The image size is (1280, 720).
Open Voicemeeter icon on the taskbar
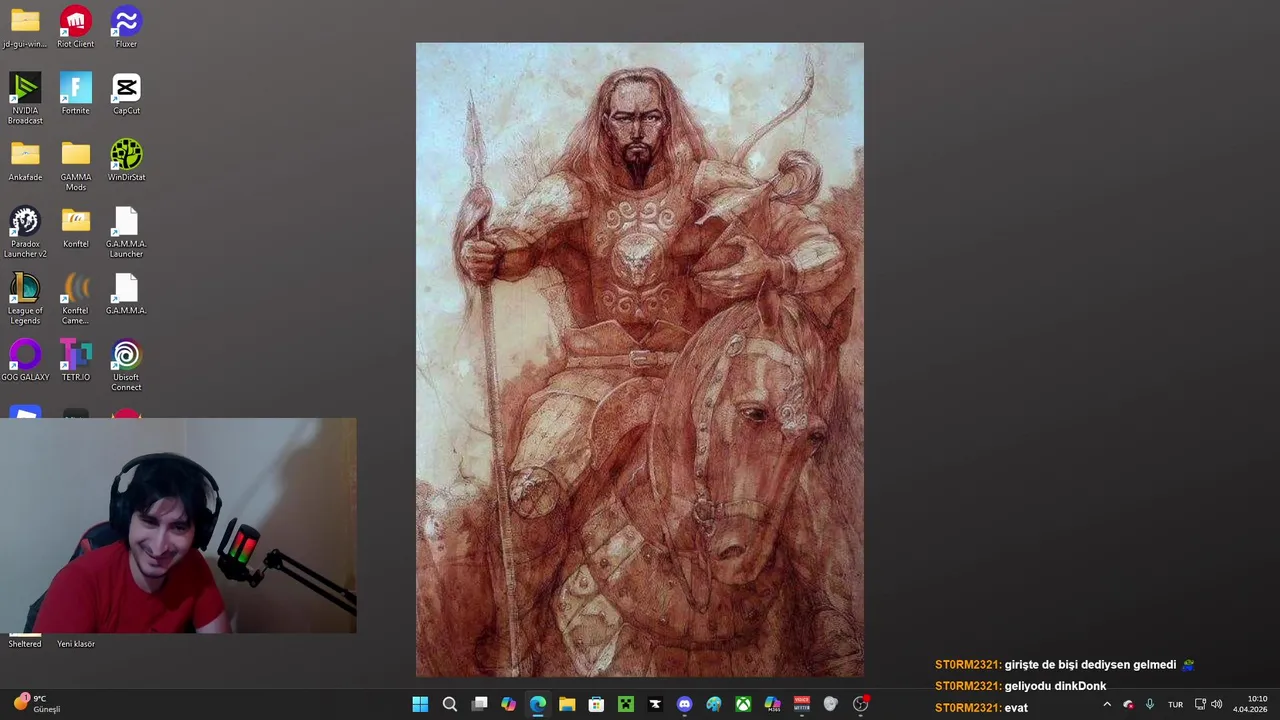pos(801,704)
